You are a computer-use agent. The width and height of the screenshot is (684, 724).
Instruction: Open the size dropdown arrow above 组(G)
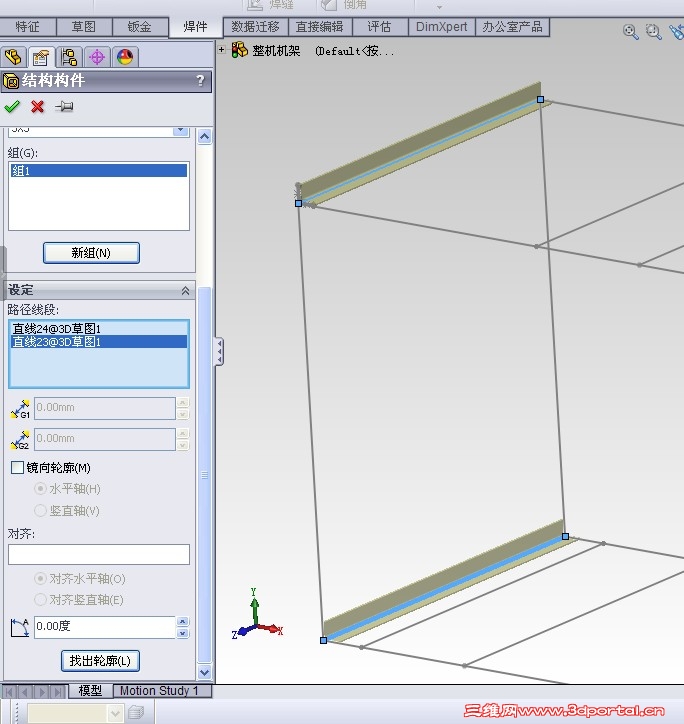[x=181, y=131]
